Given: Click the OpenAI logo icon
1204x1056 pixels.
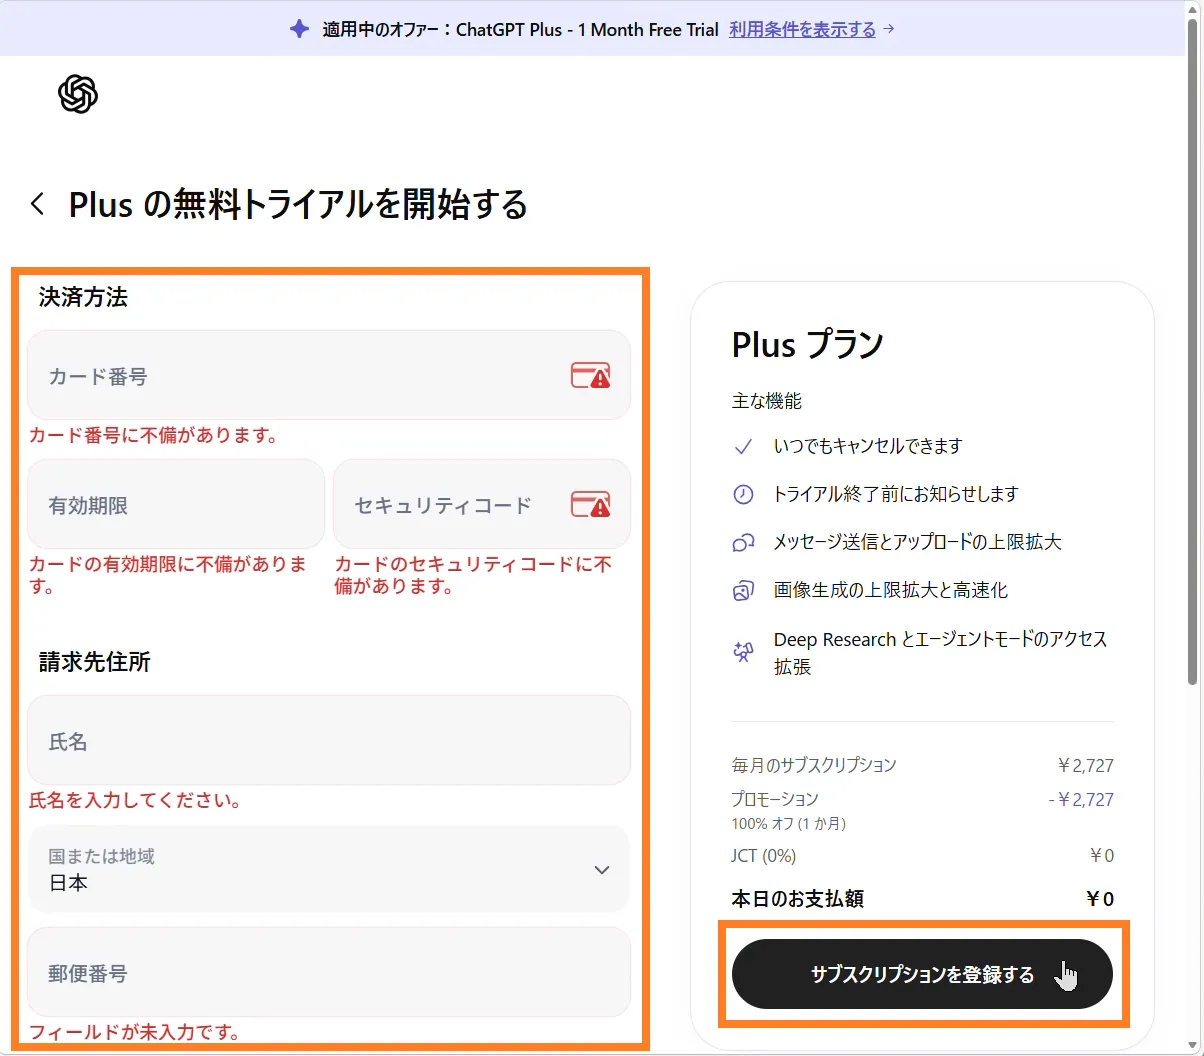Looking at the screenshot, I should coord(78,95).
